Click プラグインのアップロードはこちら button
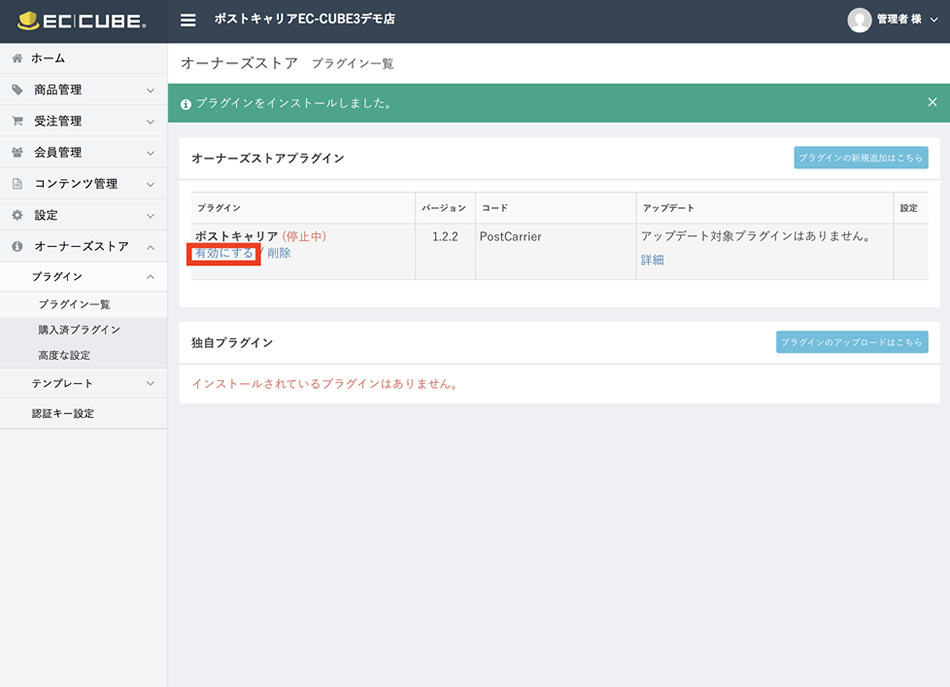950x687 pixels. click(852, 342)
